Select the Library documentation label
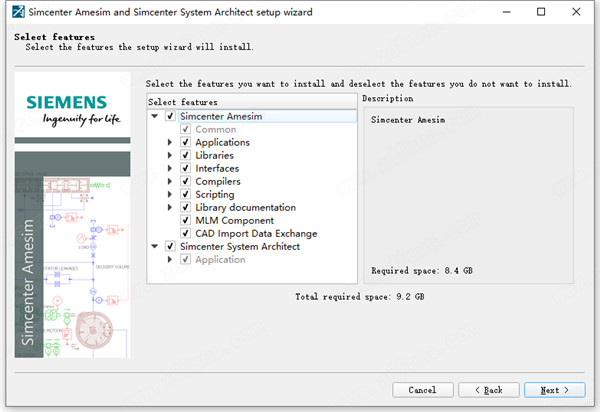The width and height of the screenshot is (600, 412). 246,207
